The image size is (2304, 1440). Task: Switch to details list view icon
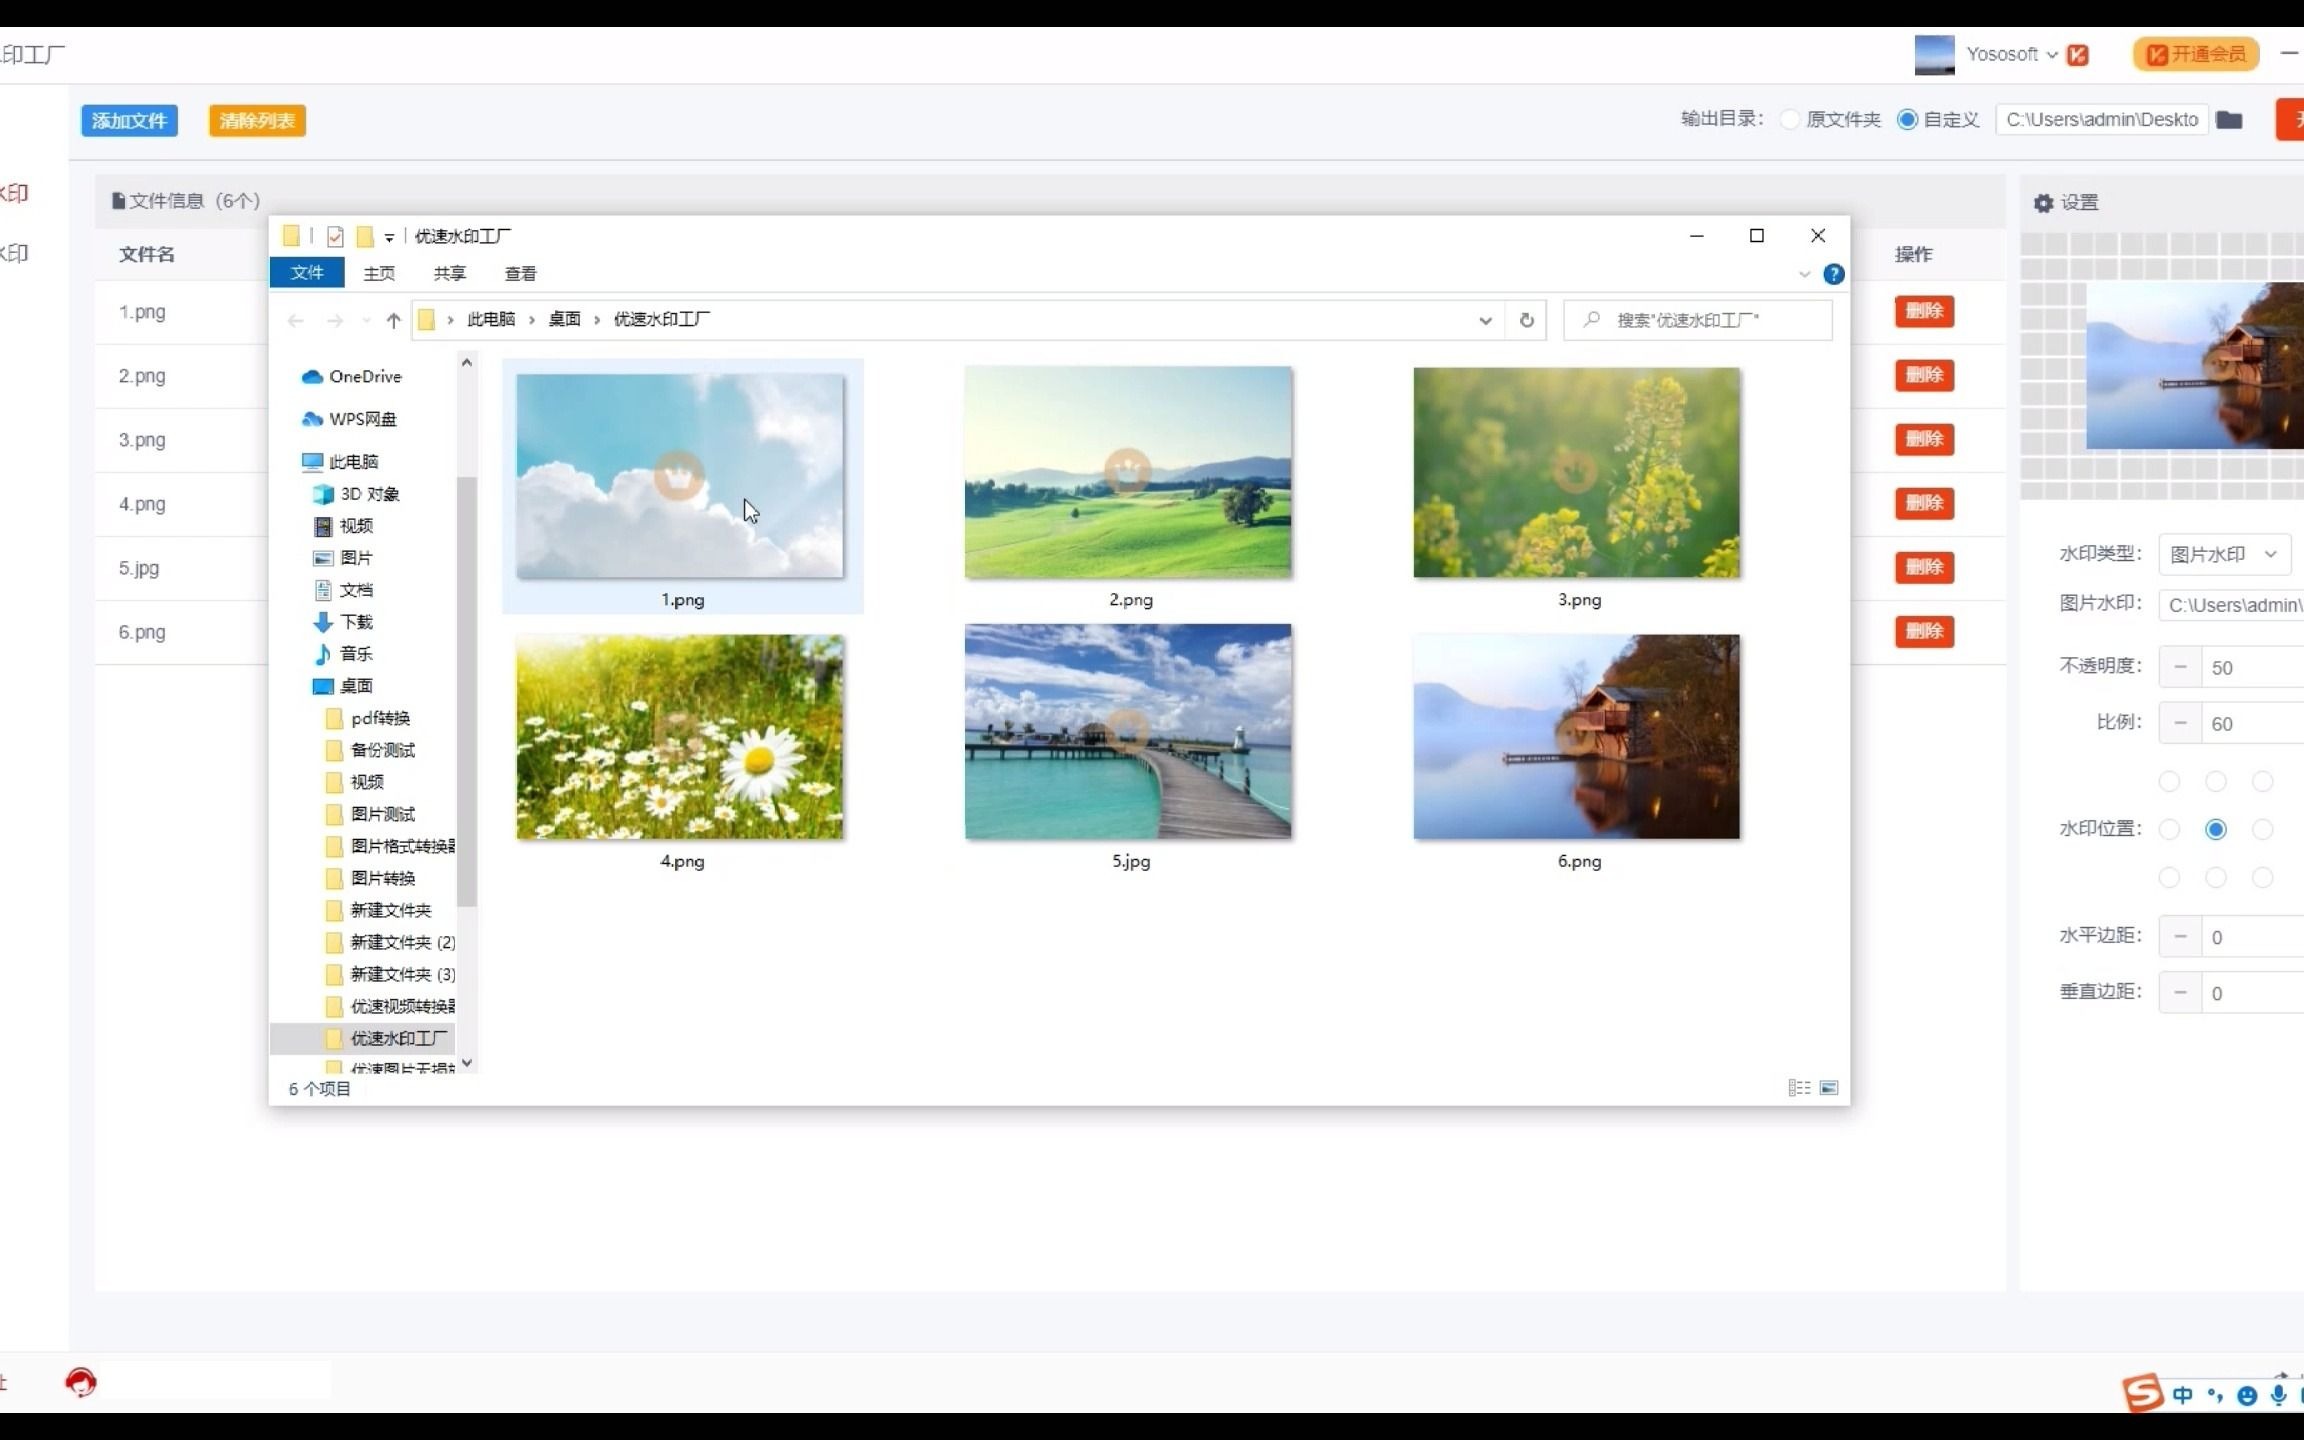(1798, 1088)
